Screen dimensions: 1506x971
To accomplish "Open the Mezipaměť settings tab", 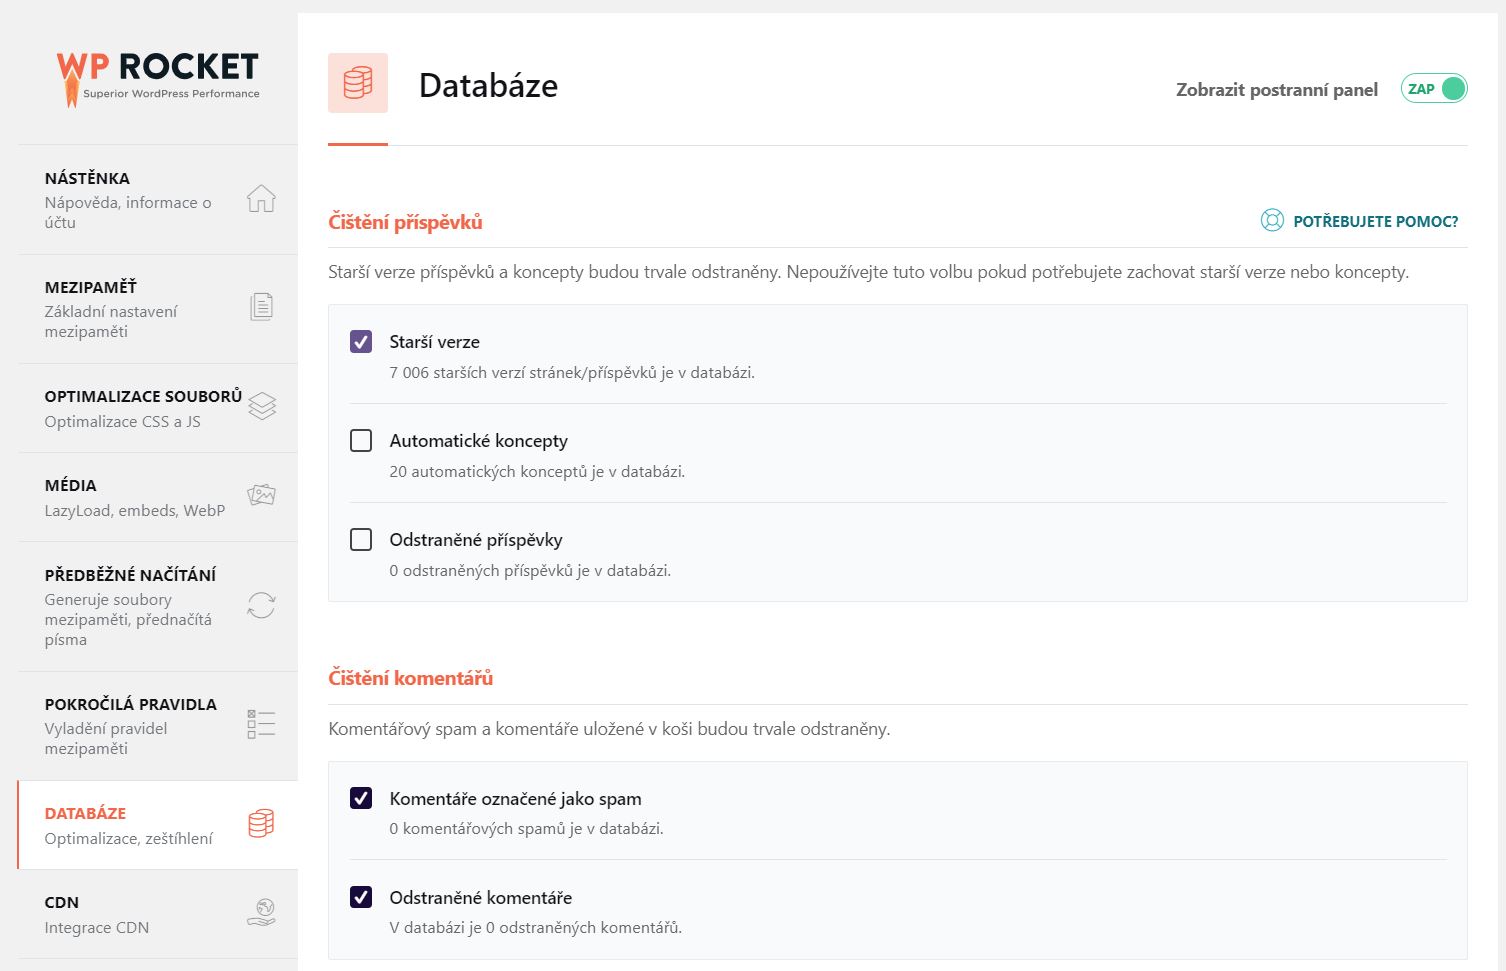I will [x=158, y=308].
